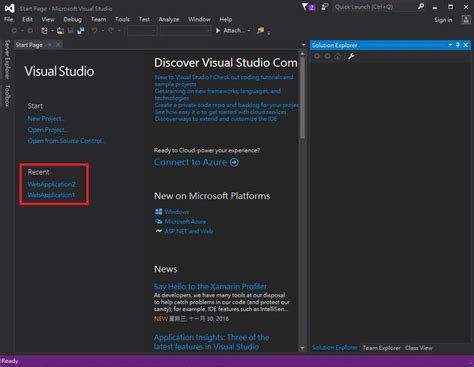Image resolution: width=474 pixels, height=367 pixels.
Task: Click the Connect to Azure link text
Action: tap(190, 162)
